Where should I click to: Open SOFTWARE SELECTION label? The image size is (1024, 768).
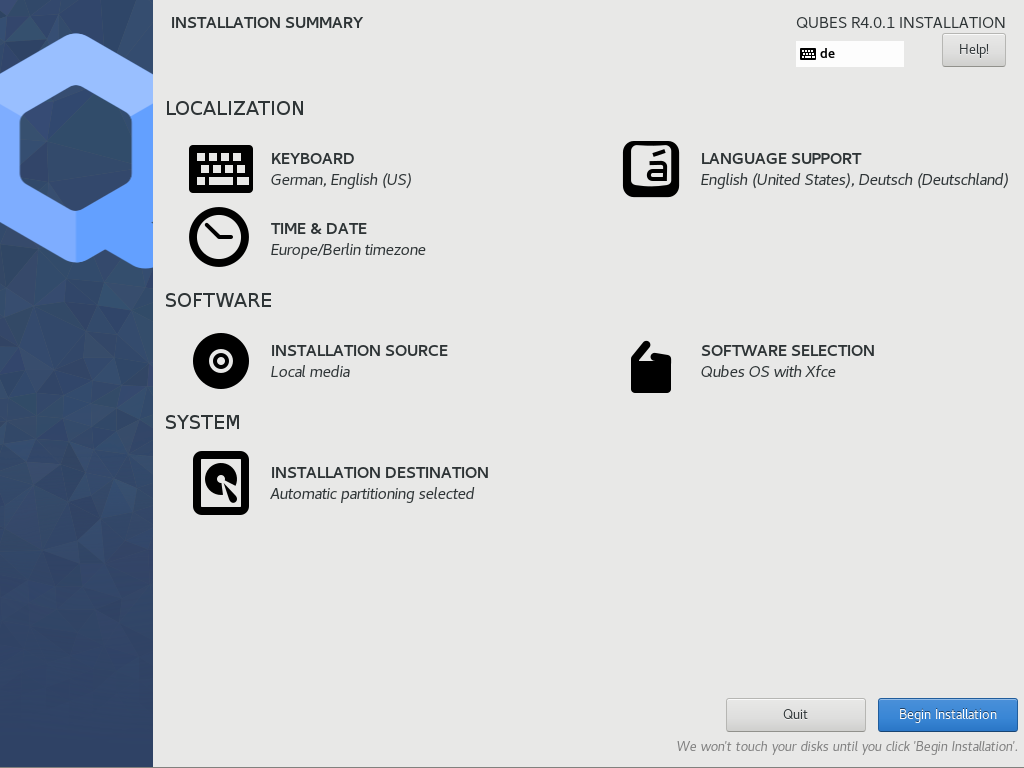788,351
